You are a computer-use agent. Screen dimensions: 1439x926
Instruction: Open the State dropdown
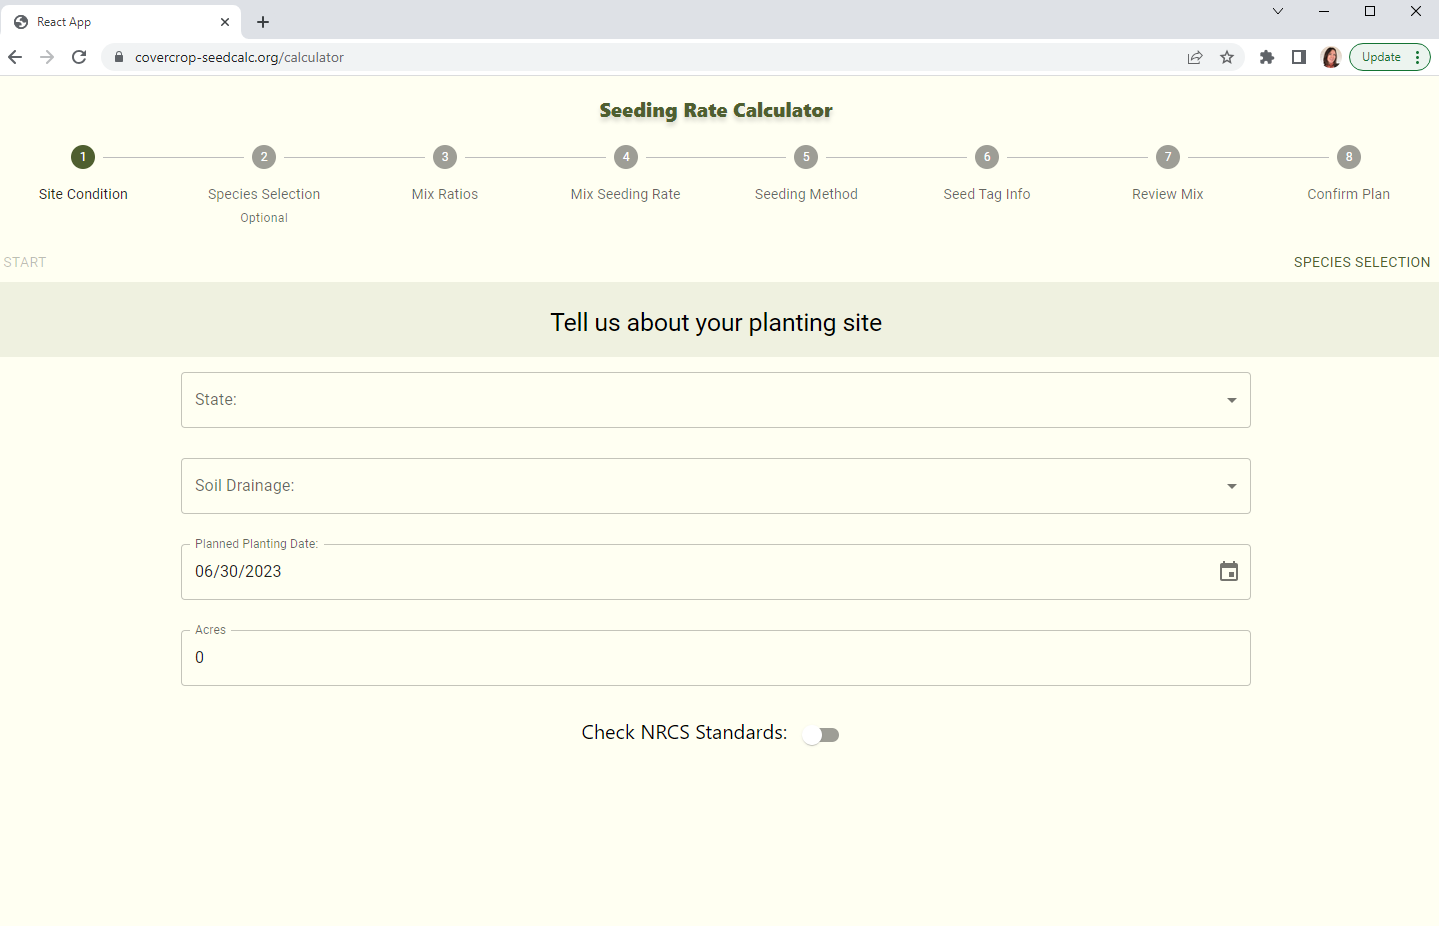[715, 400]
